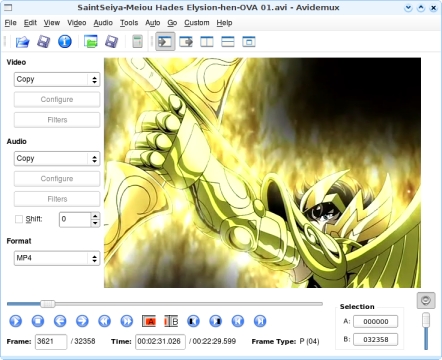This screenshot has height=360, width=442.
Task: Open the View menu
Action: (52, 23)
